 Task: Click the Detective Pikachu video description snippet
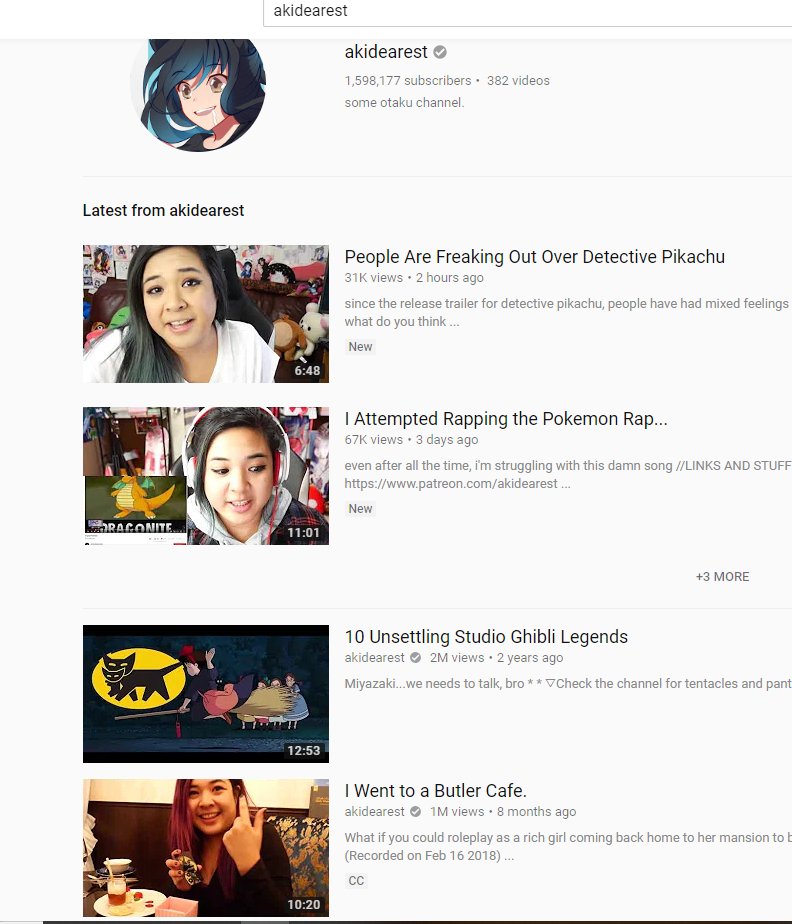566,312
